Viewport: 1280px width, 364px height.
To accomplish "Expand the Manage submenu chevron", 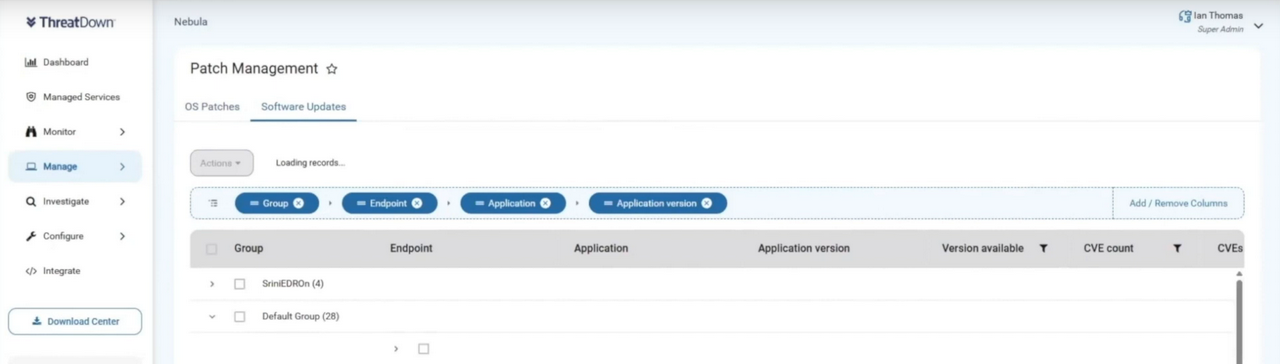I will (x=122, y=167).
